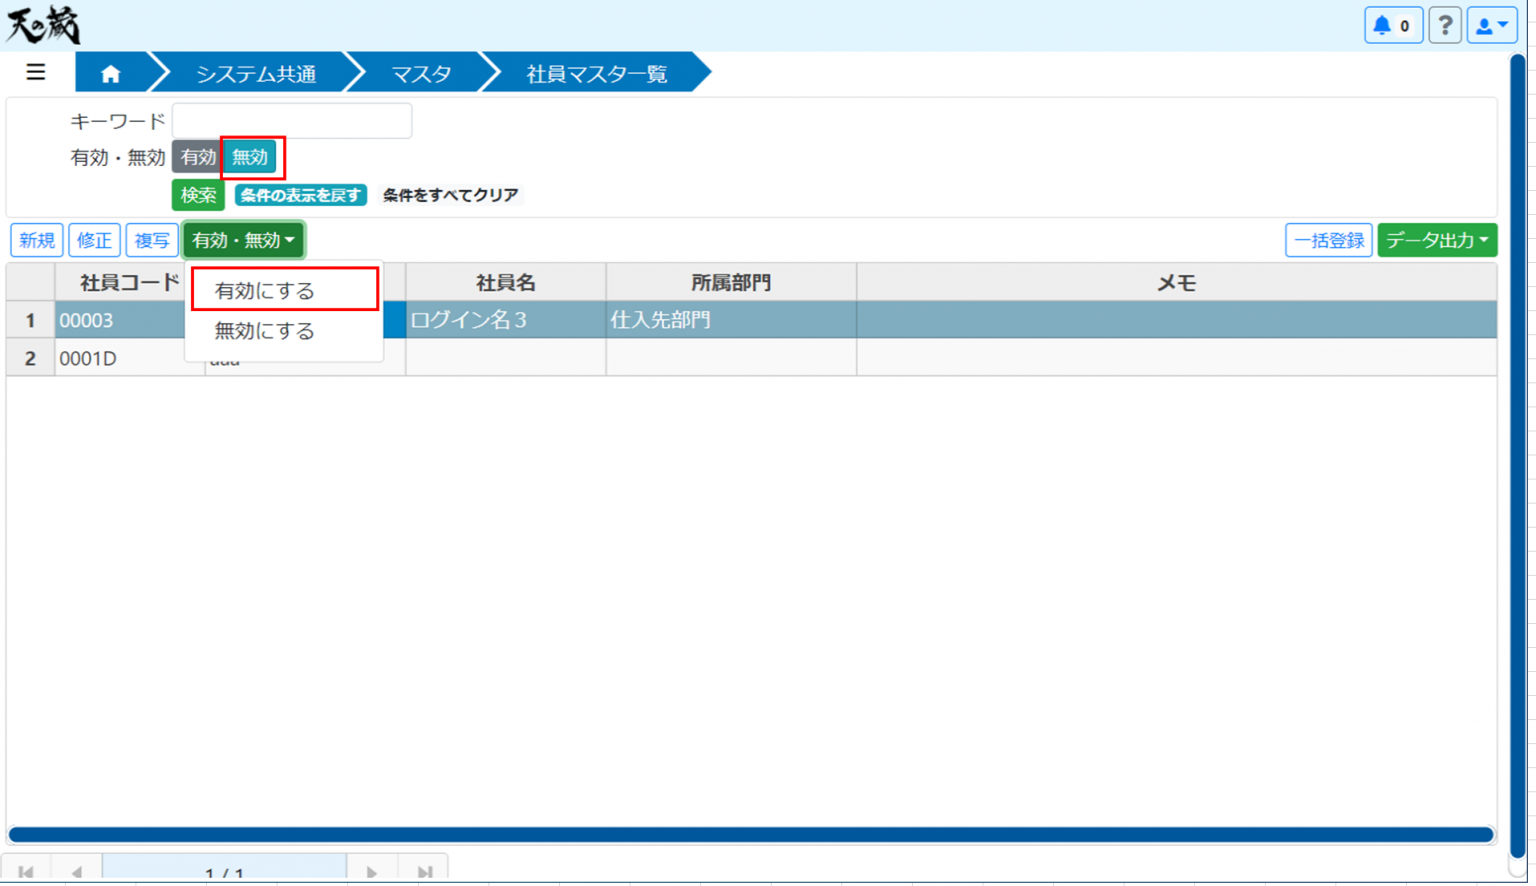Go to next page arrow
This screenshot has height=886, width=1536.
pyautogui.click(x=372, y=871)
